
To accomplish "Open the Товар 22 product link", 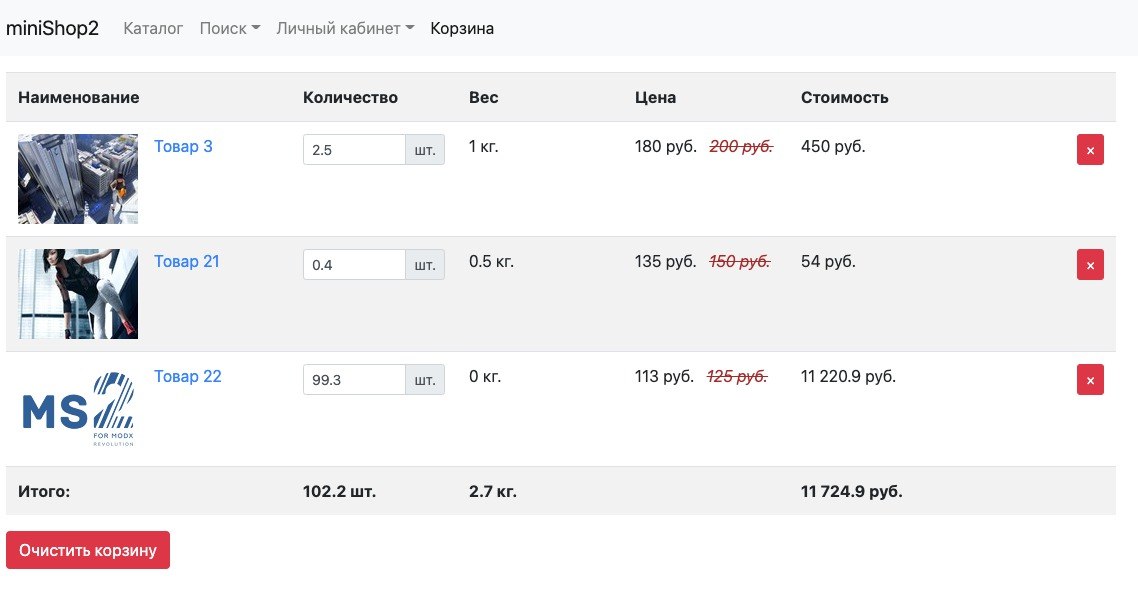I will click(x=187, y=377).
